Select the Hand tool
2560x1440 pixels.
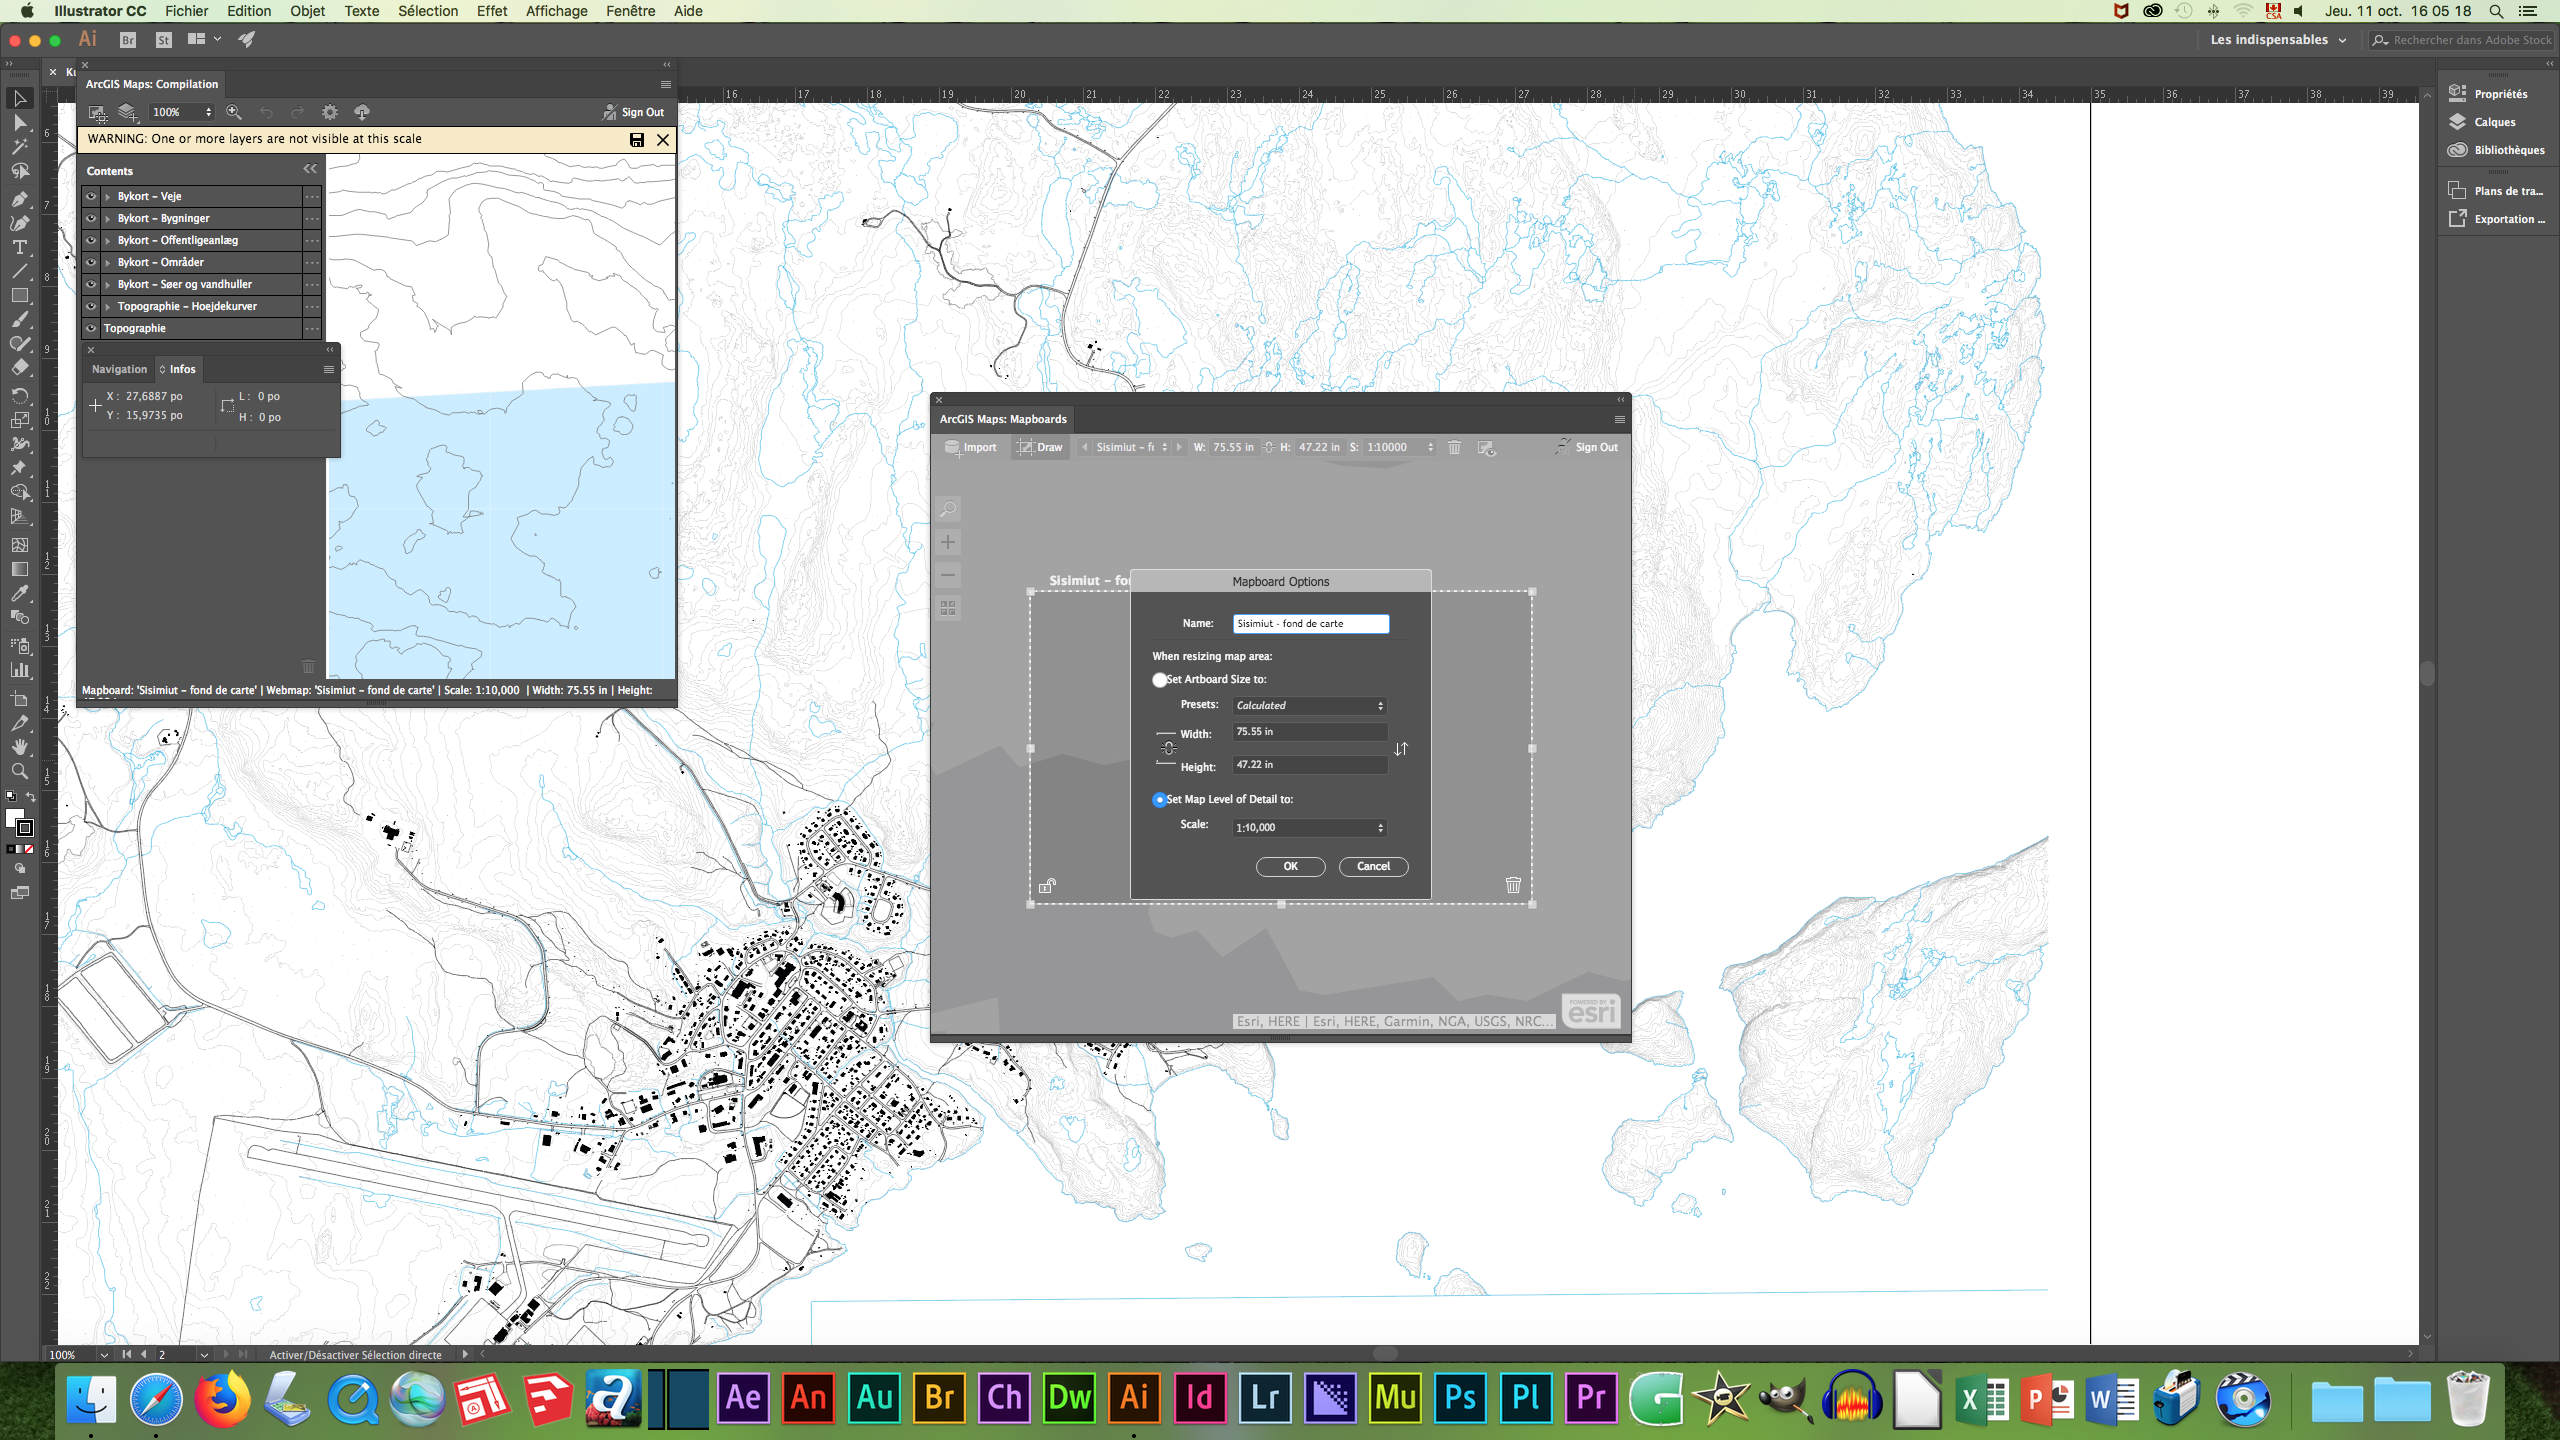19,747
